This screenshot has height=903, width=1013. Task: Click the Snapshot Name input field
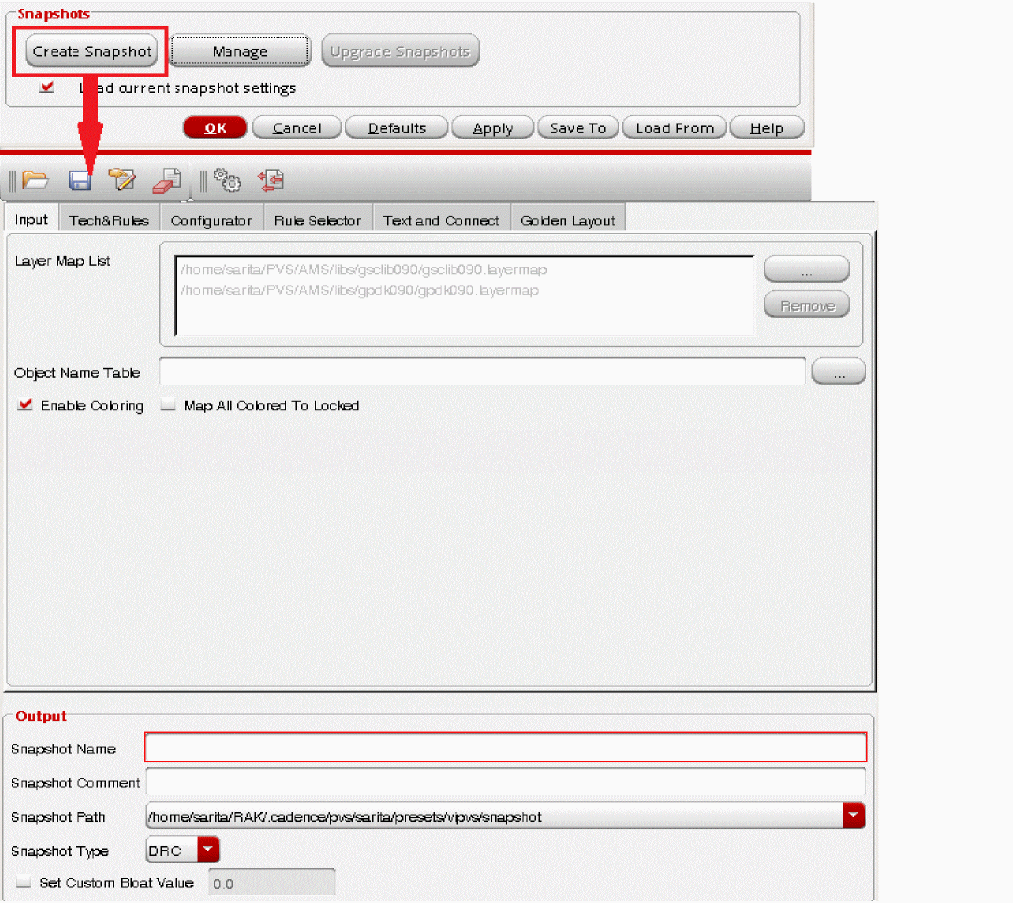click(x=505, y=747)
